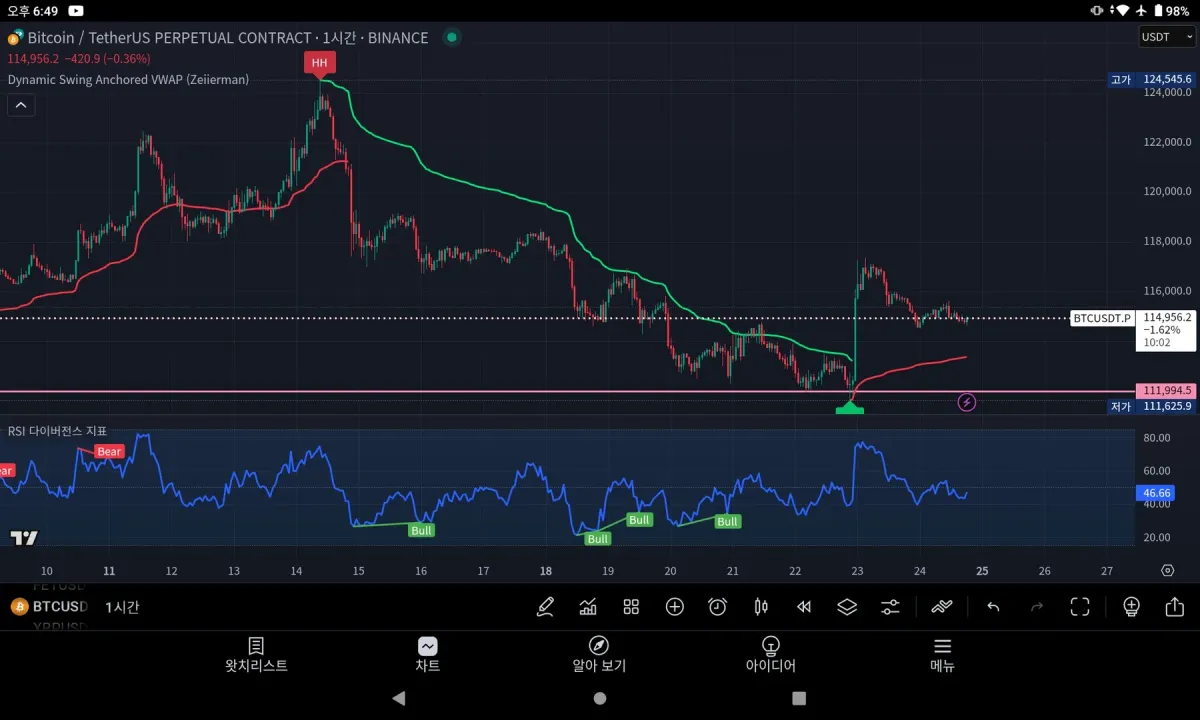Open the layout grid templates icon
The image size is (1200, 720).
631,606
